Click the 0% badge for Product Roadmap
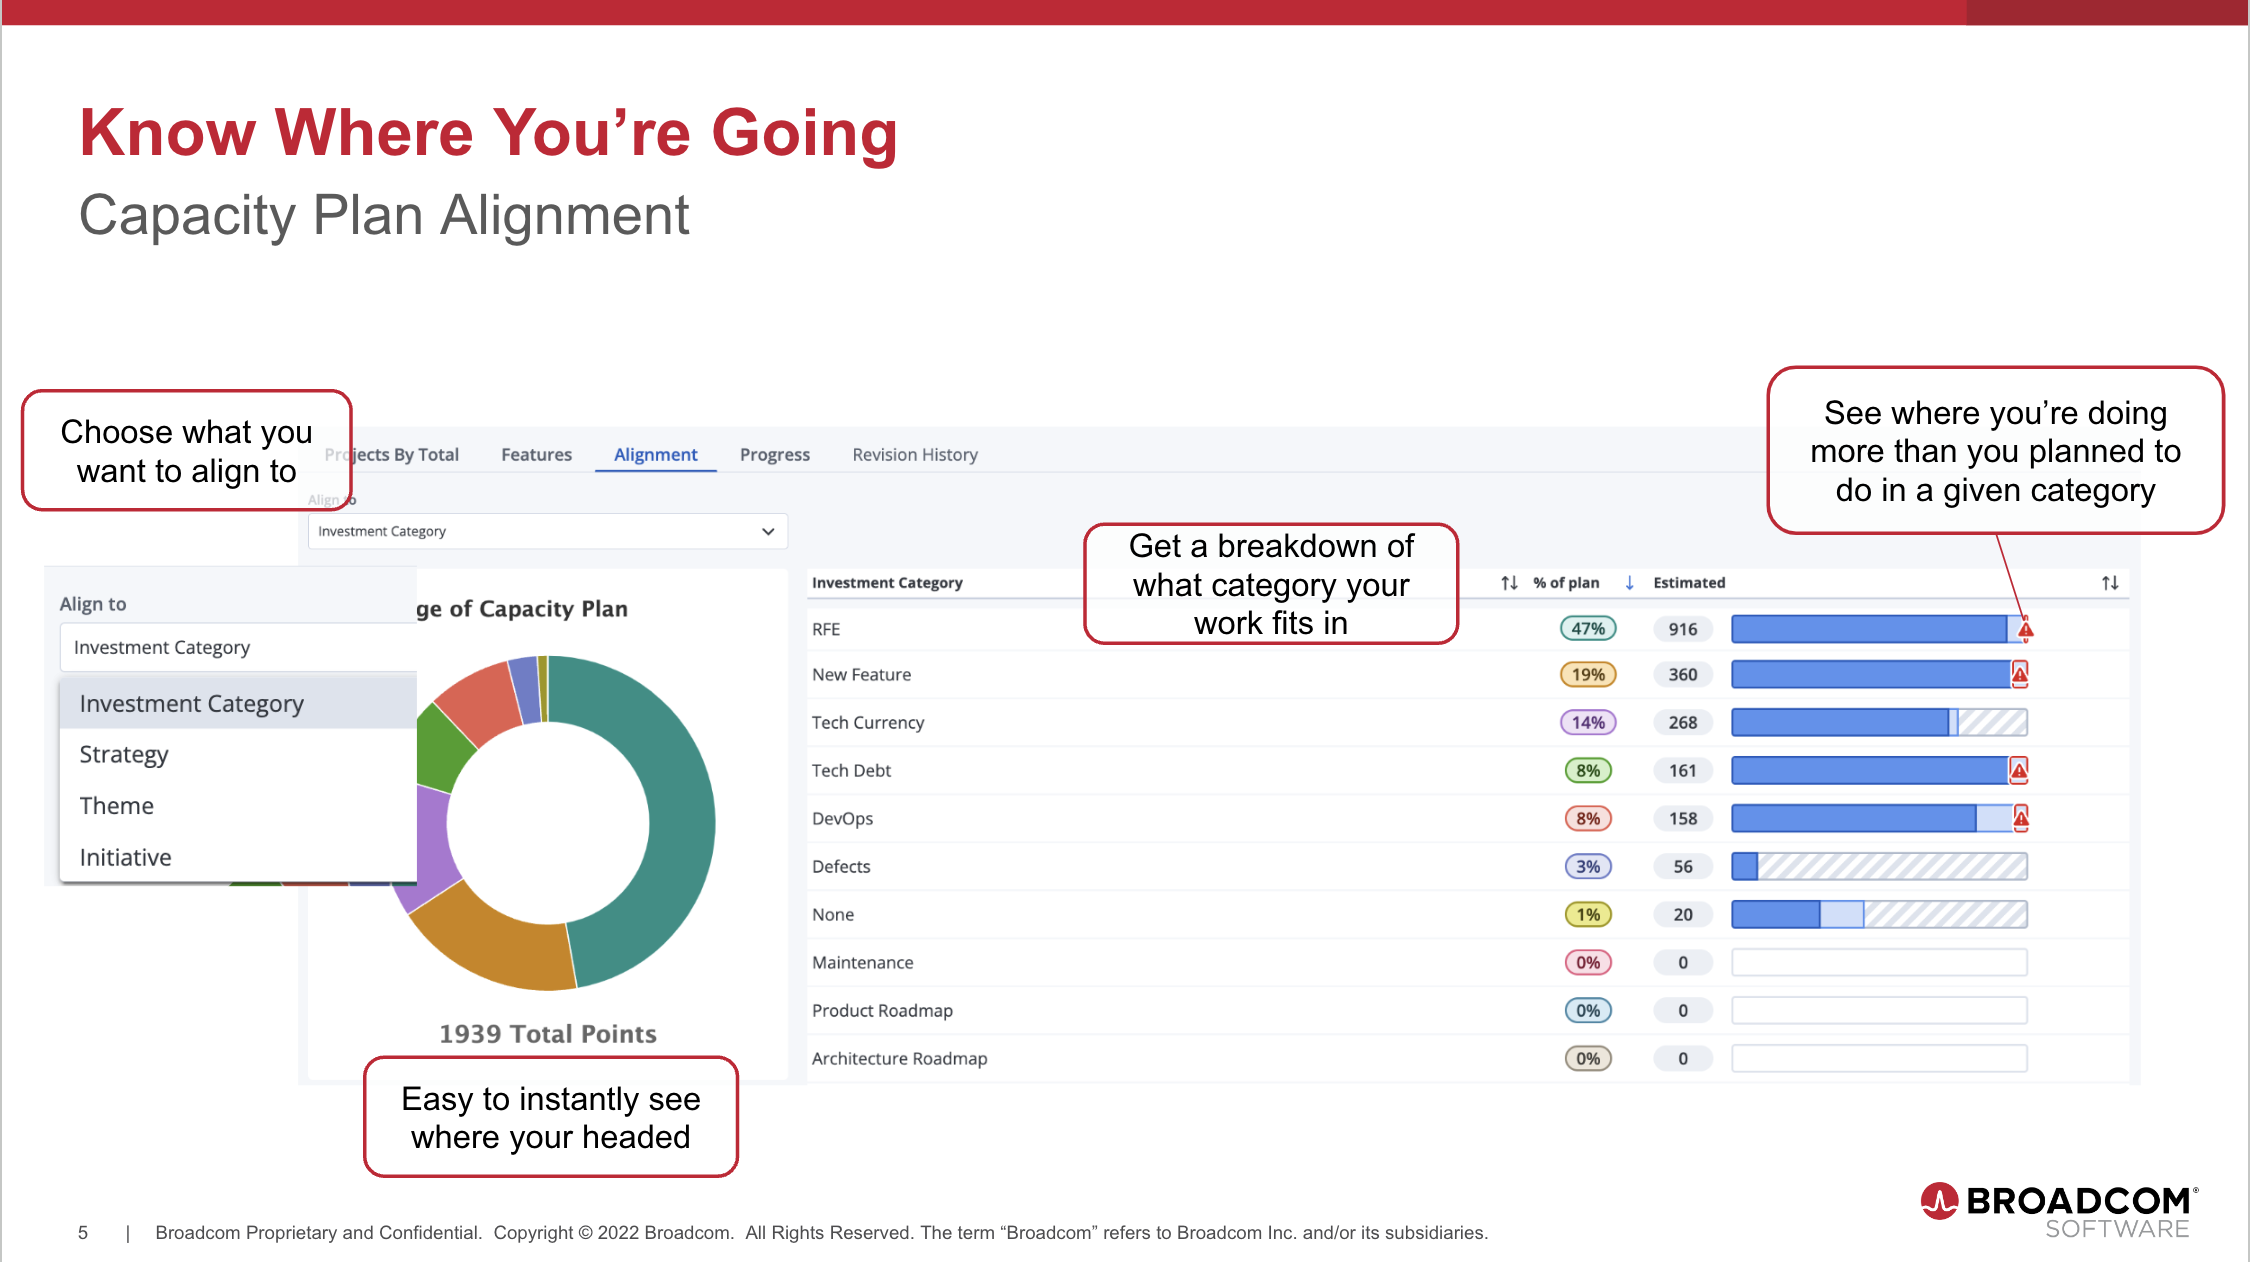 point(1588,1010)
